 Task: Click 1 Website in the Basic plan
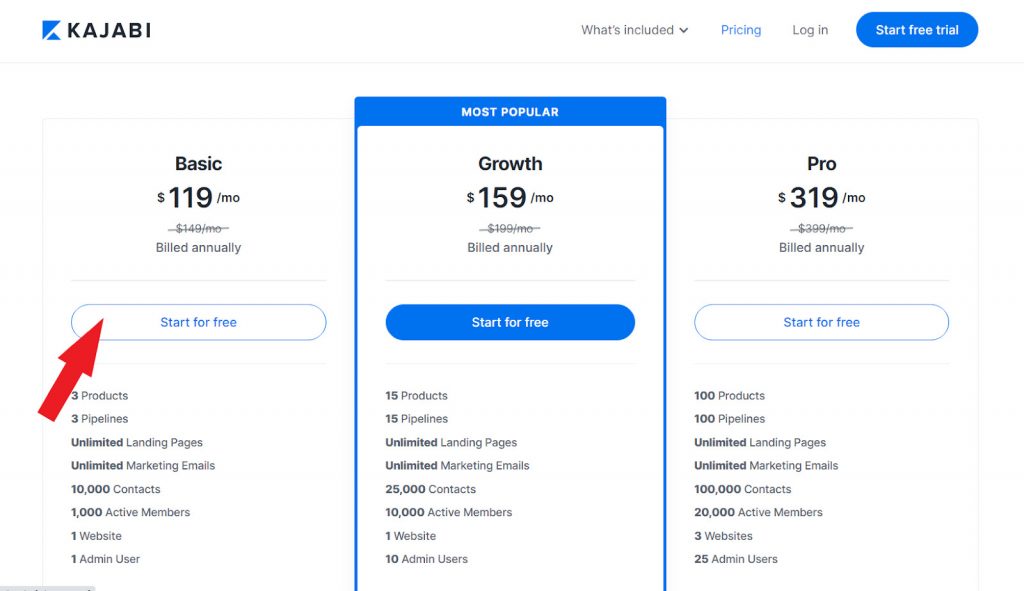(x=97, y=536)
